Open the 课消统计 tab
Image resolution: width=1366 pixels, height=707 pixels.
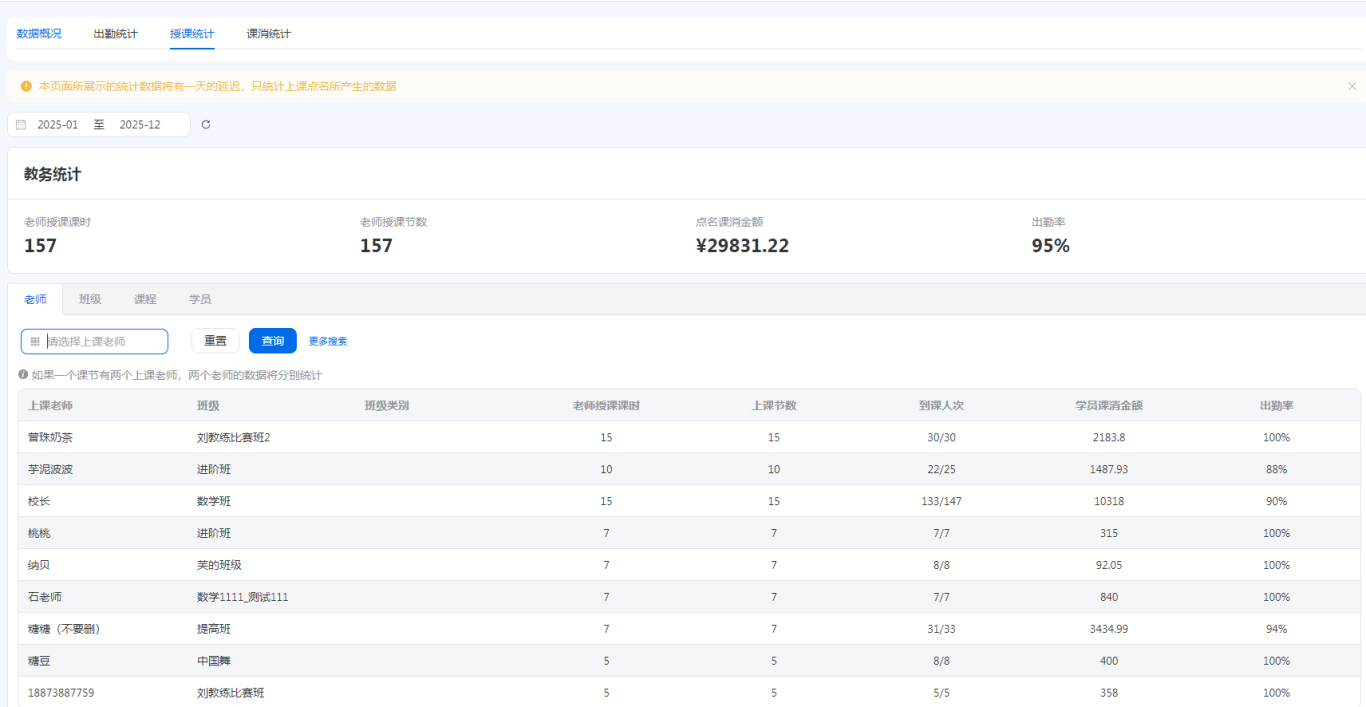point(269,34)
